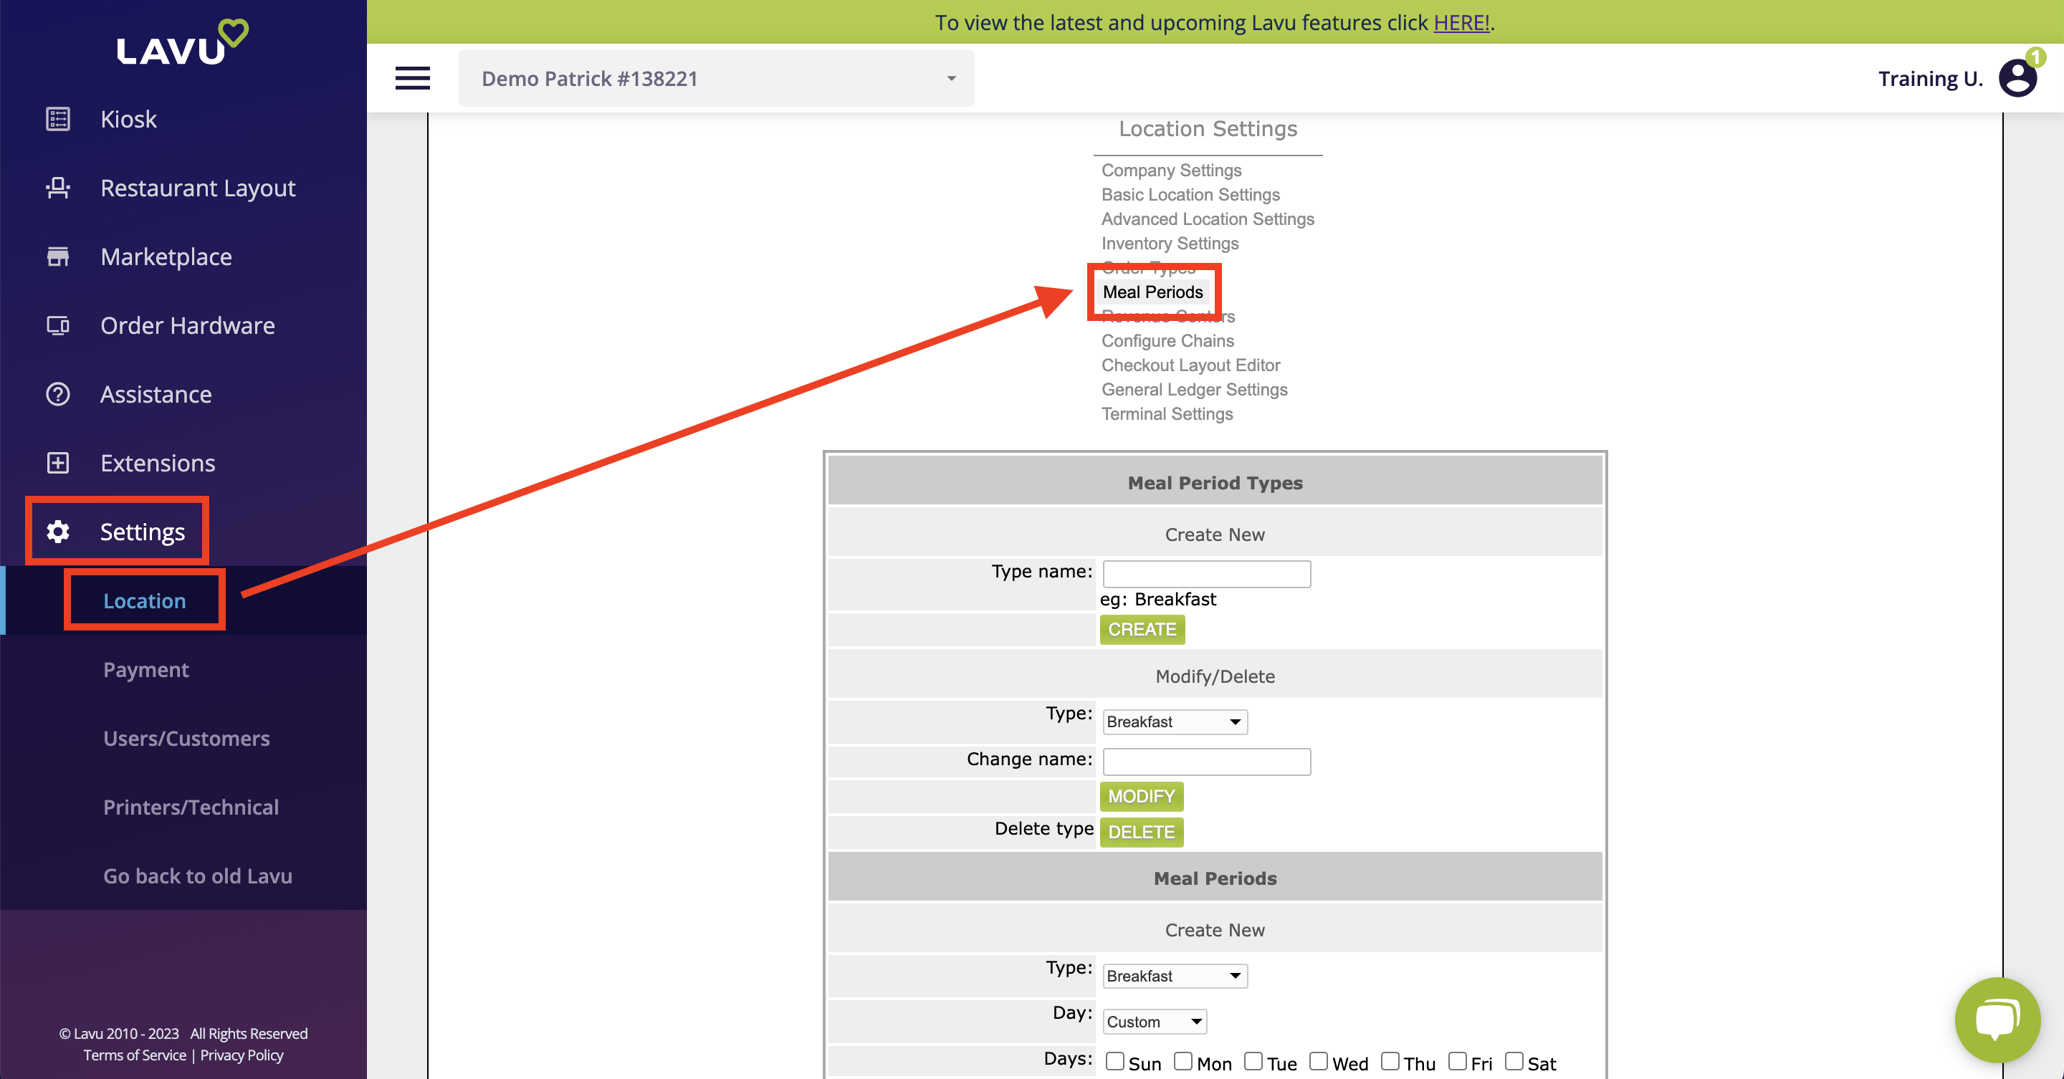
Task: Check the Wed day checkbox
Action: point(1319,1061)
